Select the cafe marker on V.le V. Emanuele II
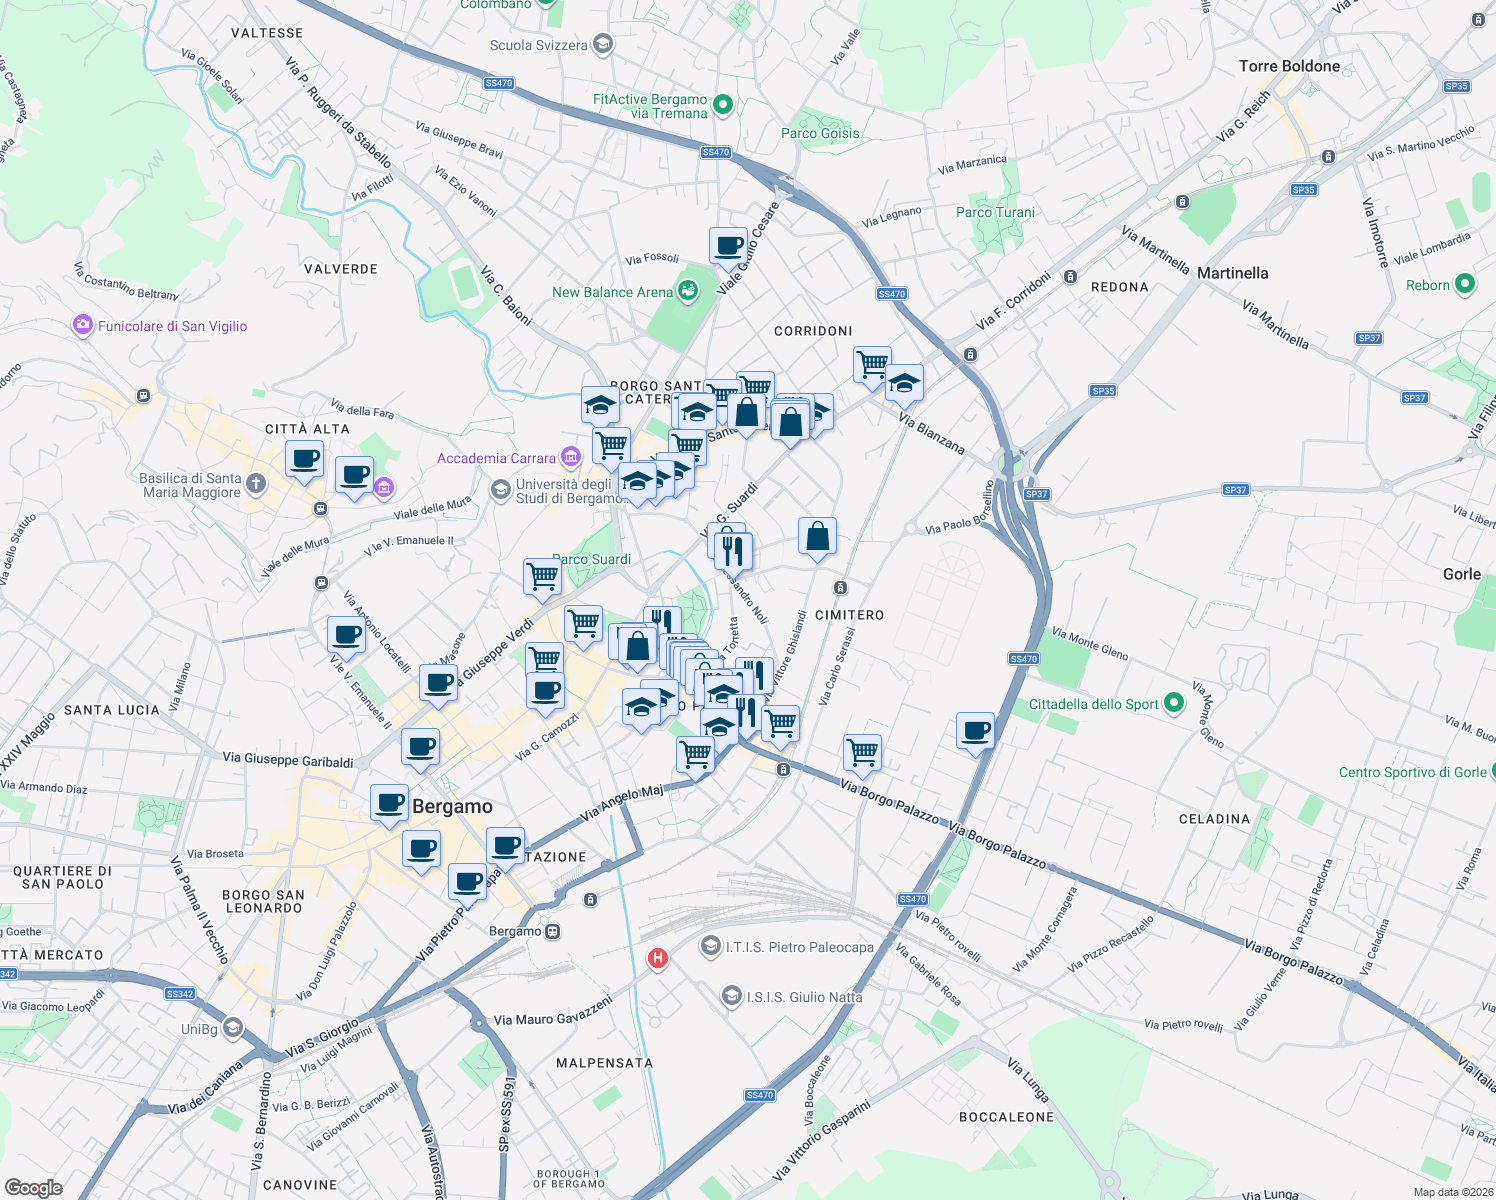 (347, 636)
